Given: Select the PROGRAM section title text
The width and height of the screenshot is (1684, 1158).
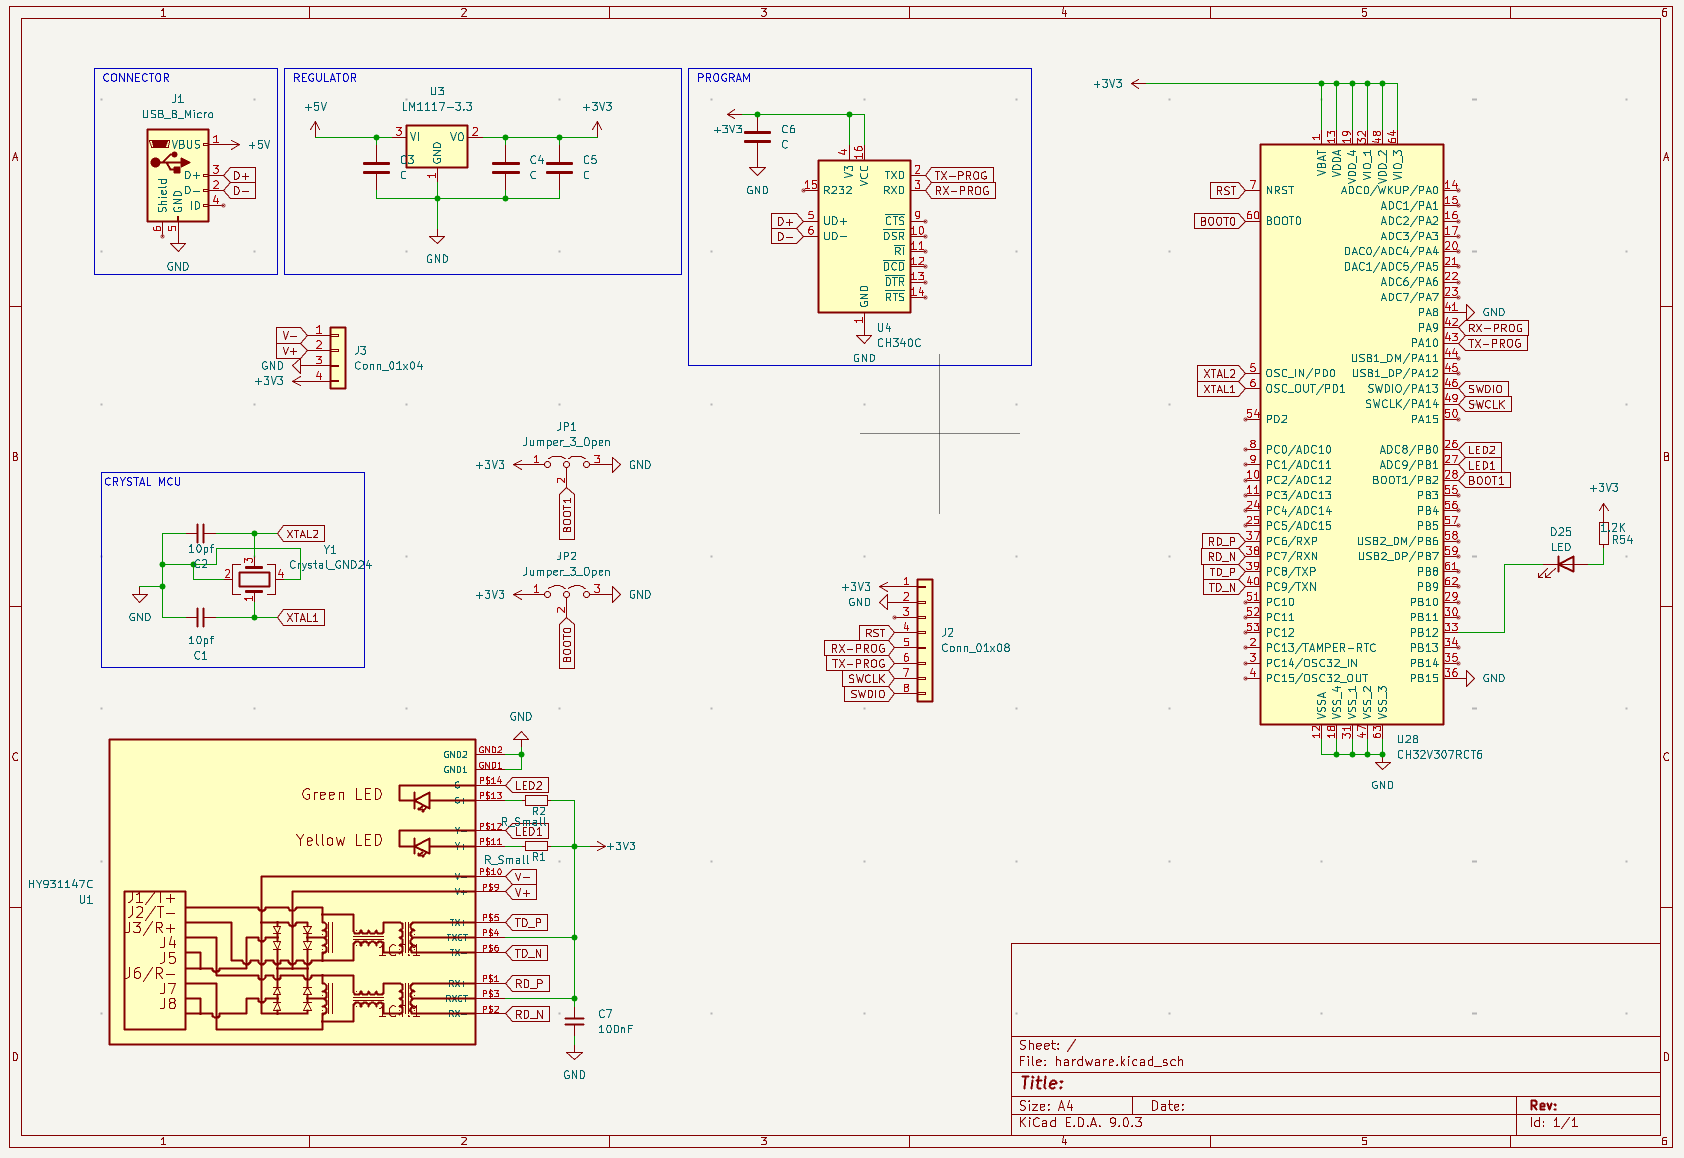Looking at the screenshot, I should [x=724, y=78].
